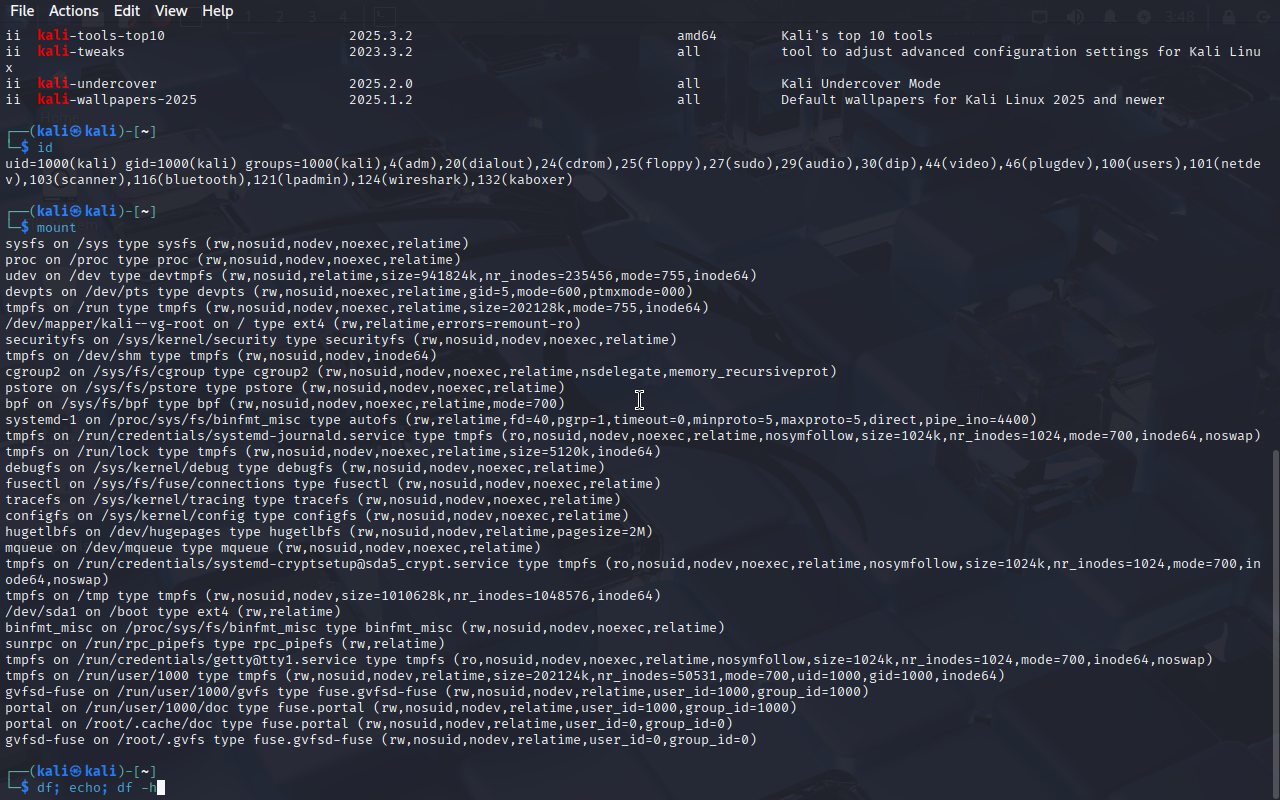Click the 'tracefs on /sys/kernel/tracing' line
The image size is (1280, 800).
click(x=313, y=500)
